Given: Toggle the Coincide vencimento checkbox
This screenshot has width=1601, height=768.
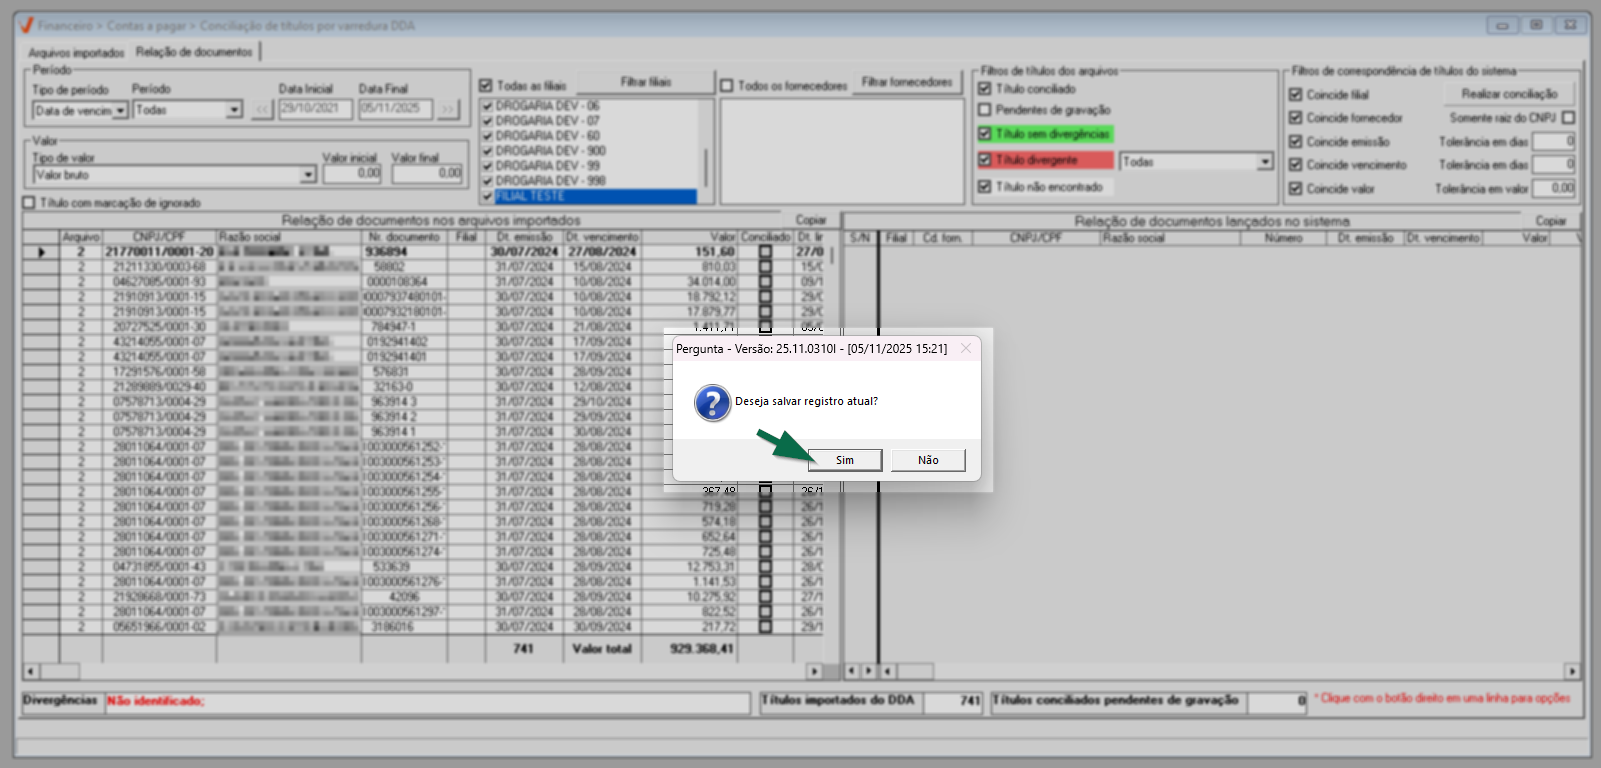Looking at the screenshot, I should (x=1296, y=165).
